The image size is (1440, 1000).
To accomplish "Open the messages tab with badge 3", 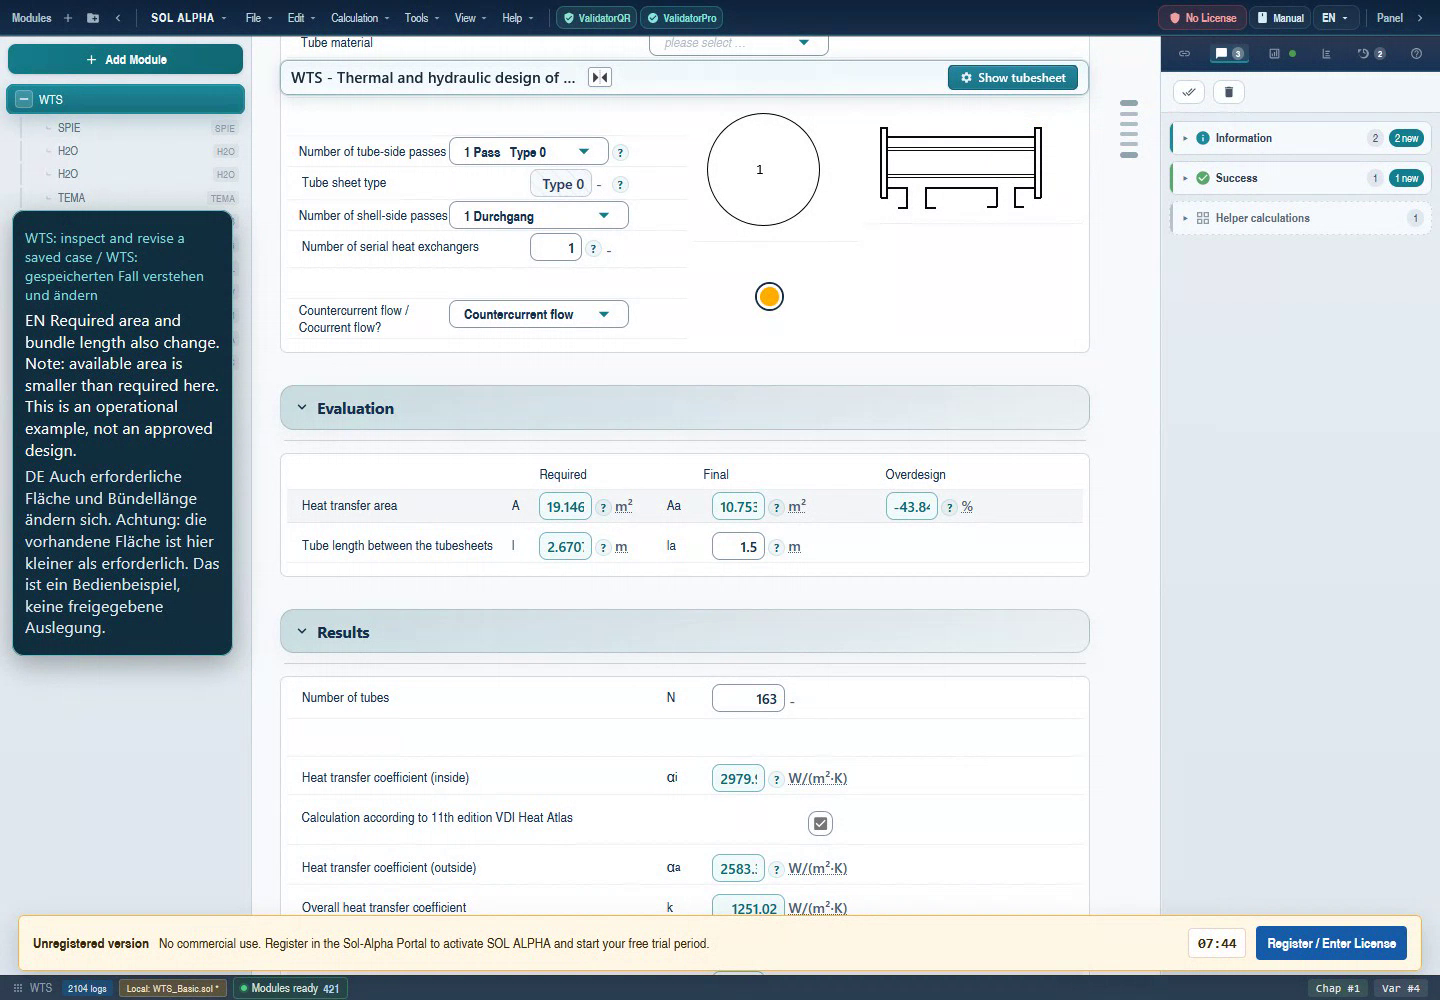I will point(1228,54).
